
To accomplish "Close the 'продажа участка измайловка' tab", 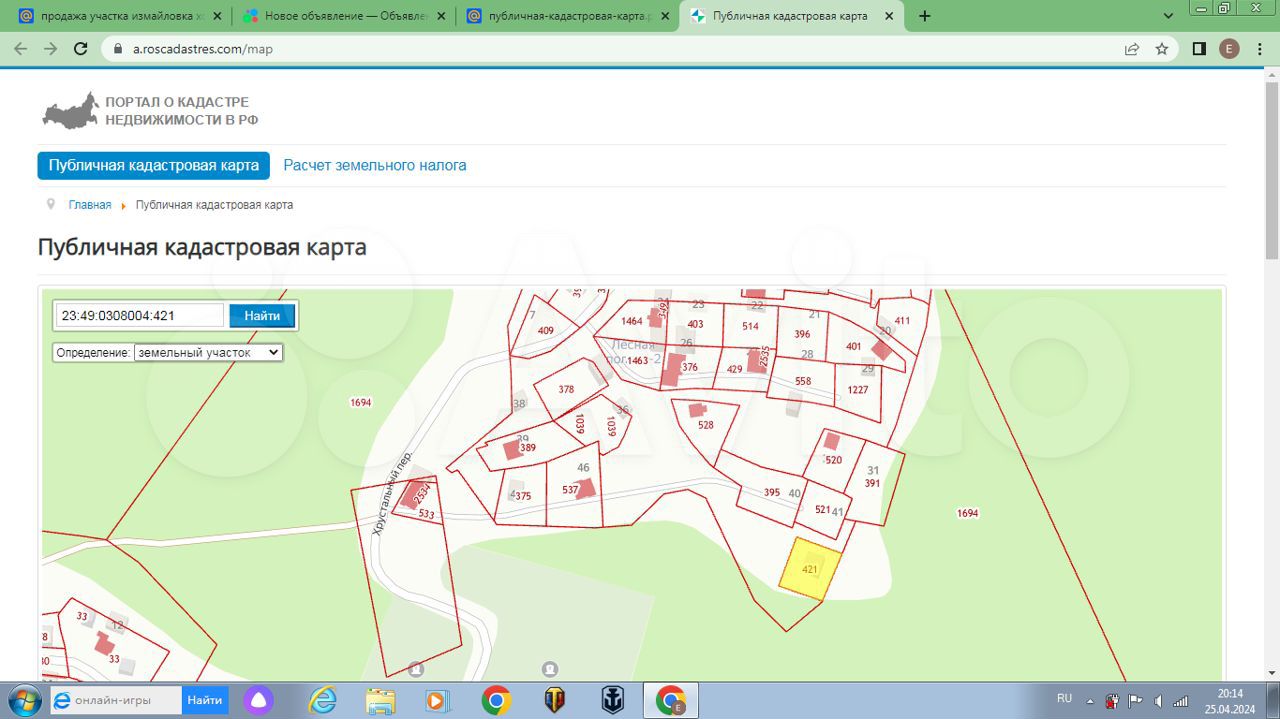I will point(217,16).
